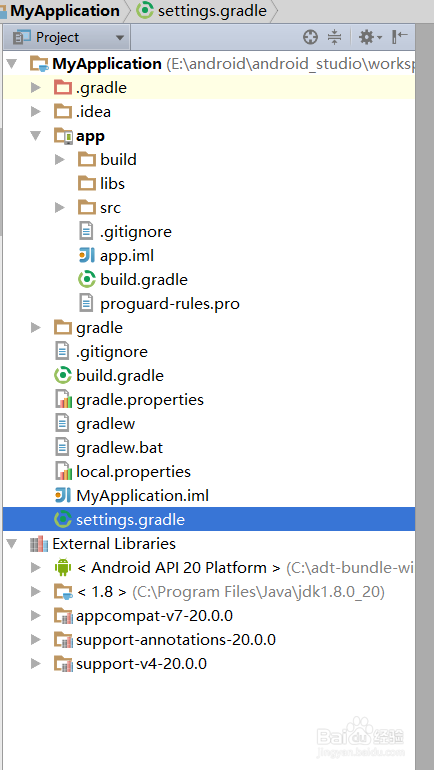Click the JDK 1.8 folder icon
Screen dimensions: 434x770
pyautogui.click(x=63, y=592)
